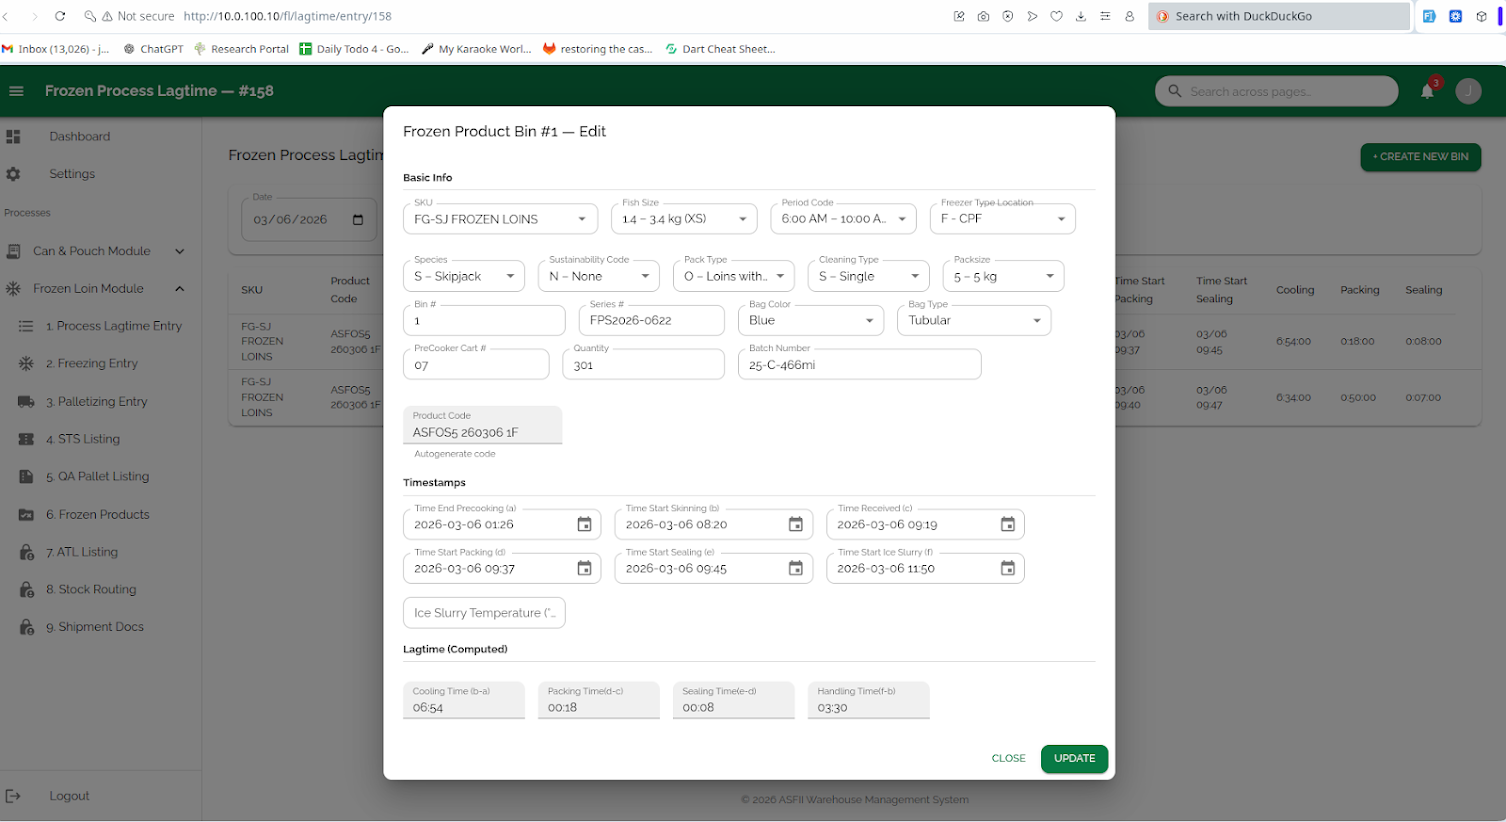This screenshot has width=1506, height=822.
Task: Click the Series # input field
Action: 651,320
